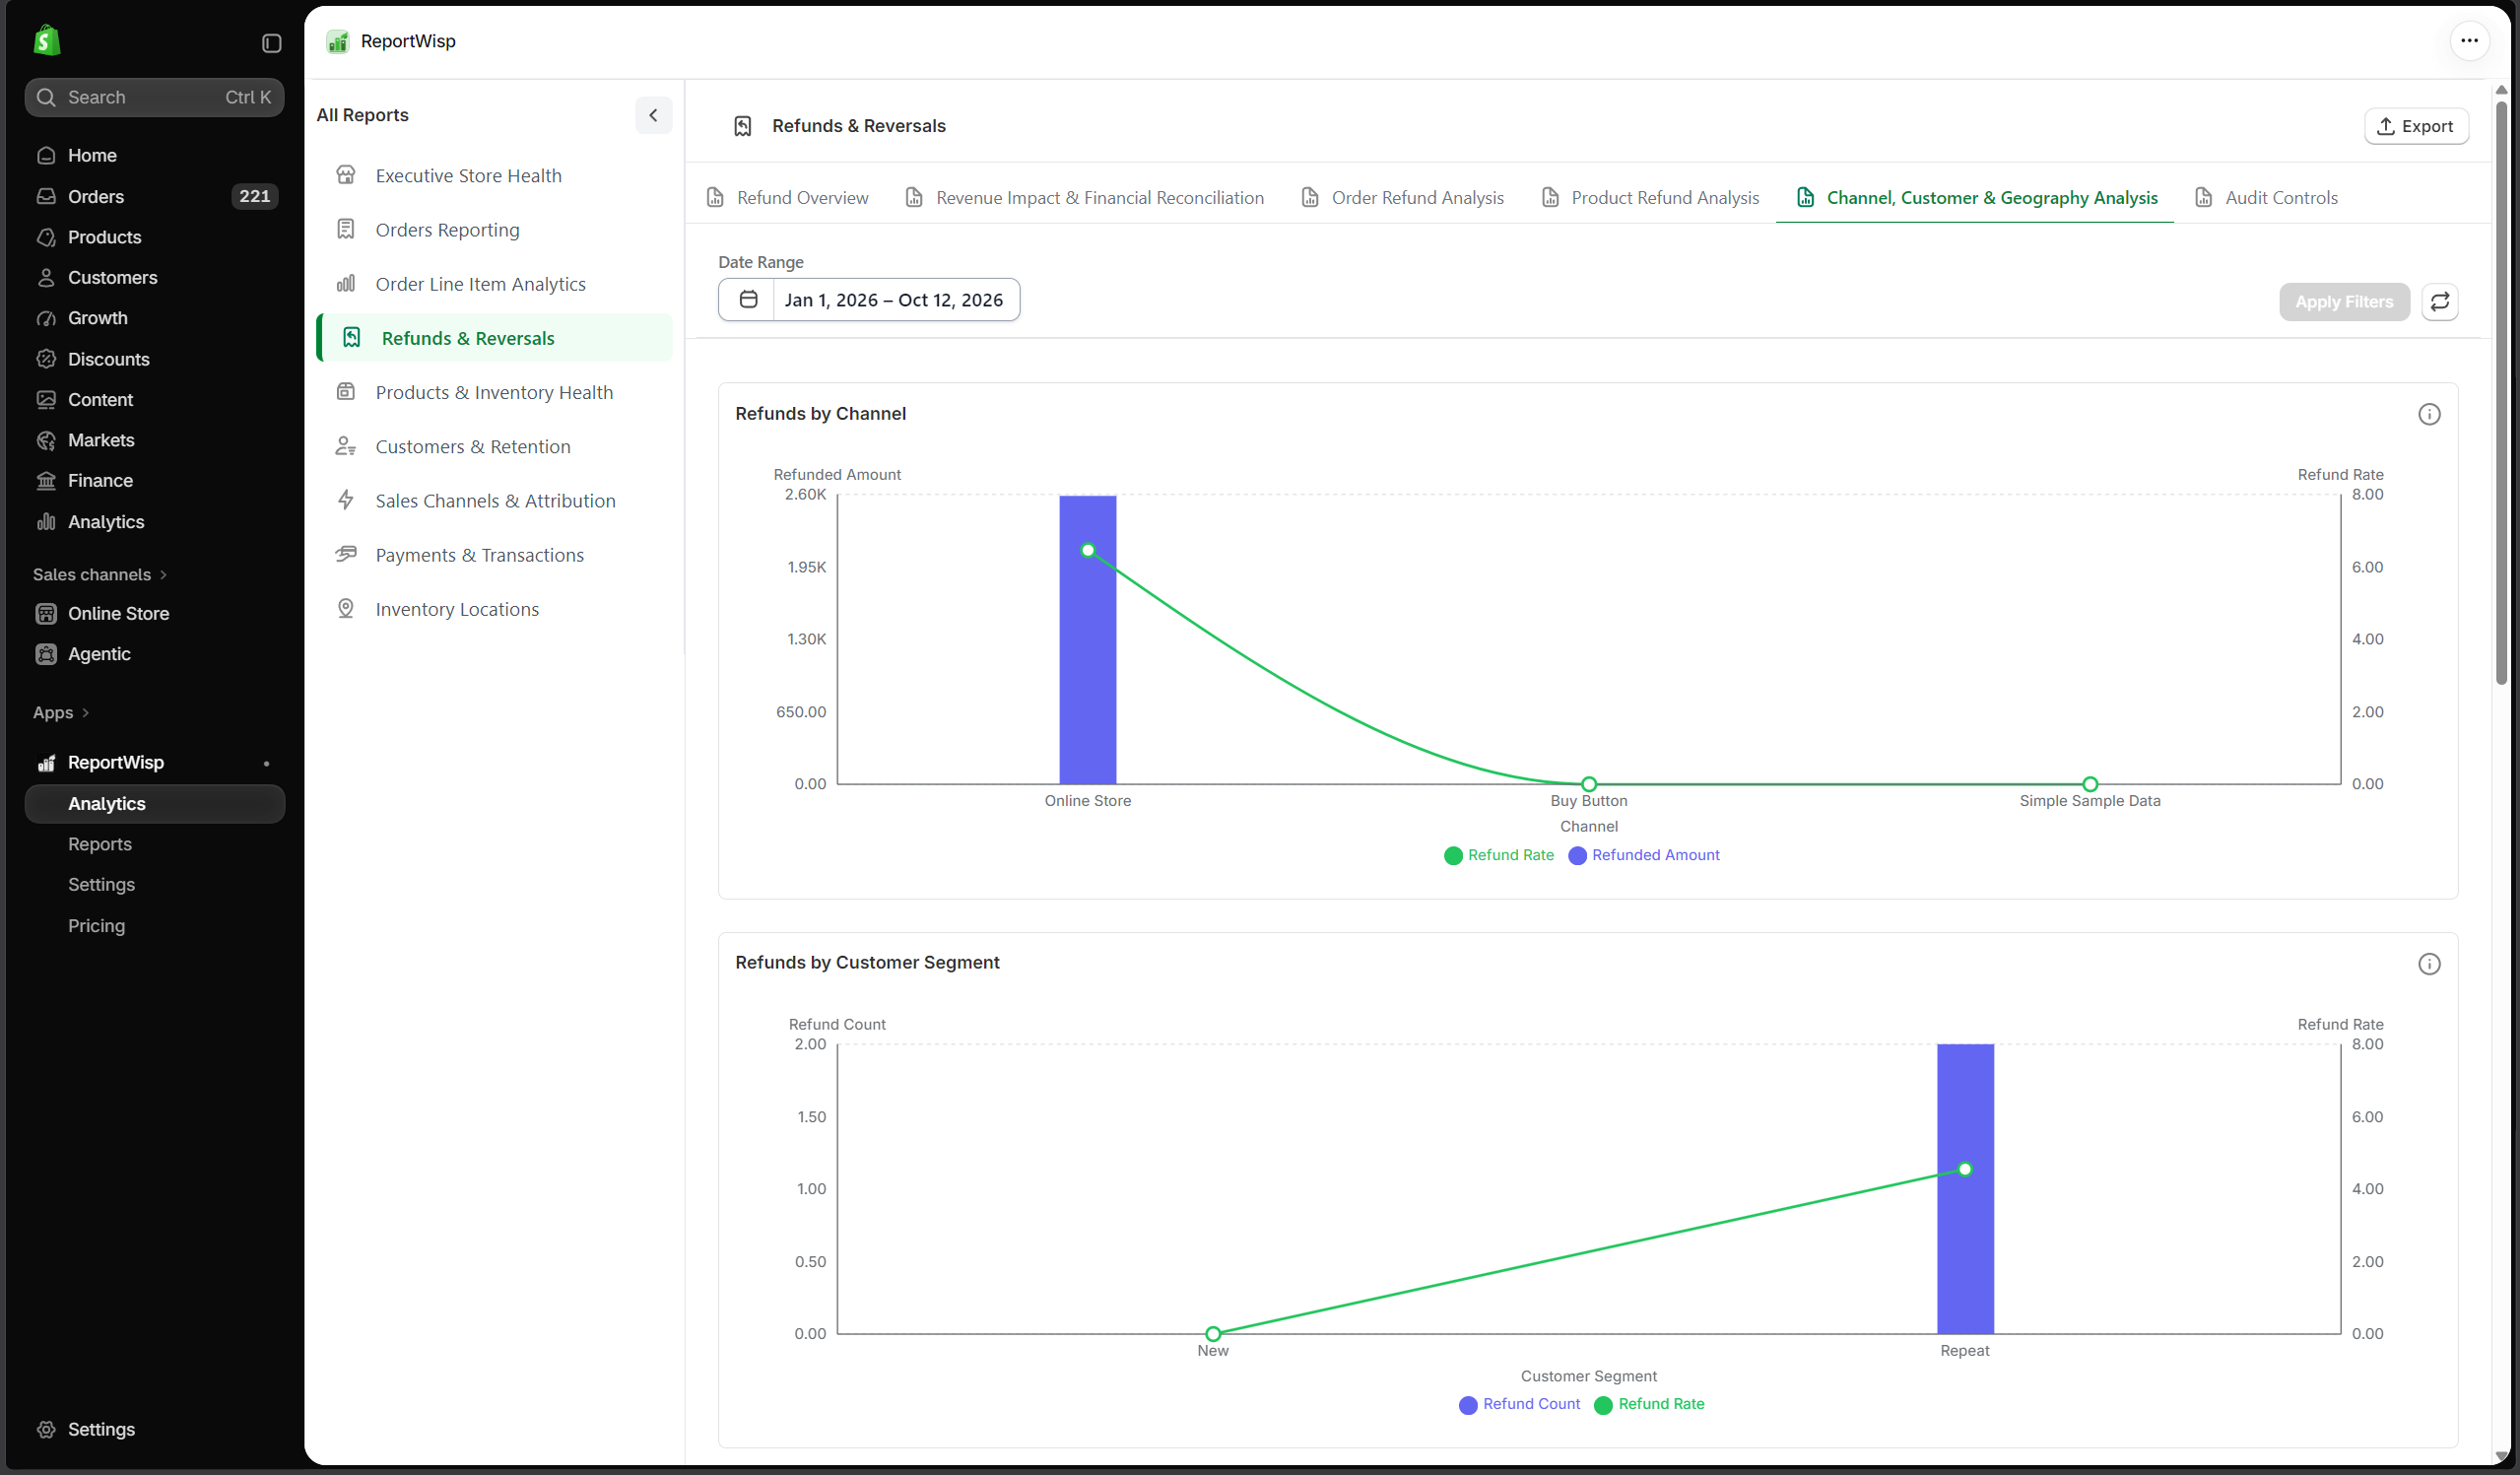
Task: Click the Payments & Transactions icon
Action: [346, 554]
